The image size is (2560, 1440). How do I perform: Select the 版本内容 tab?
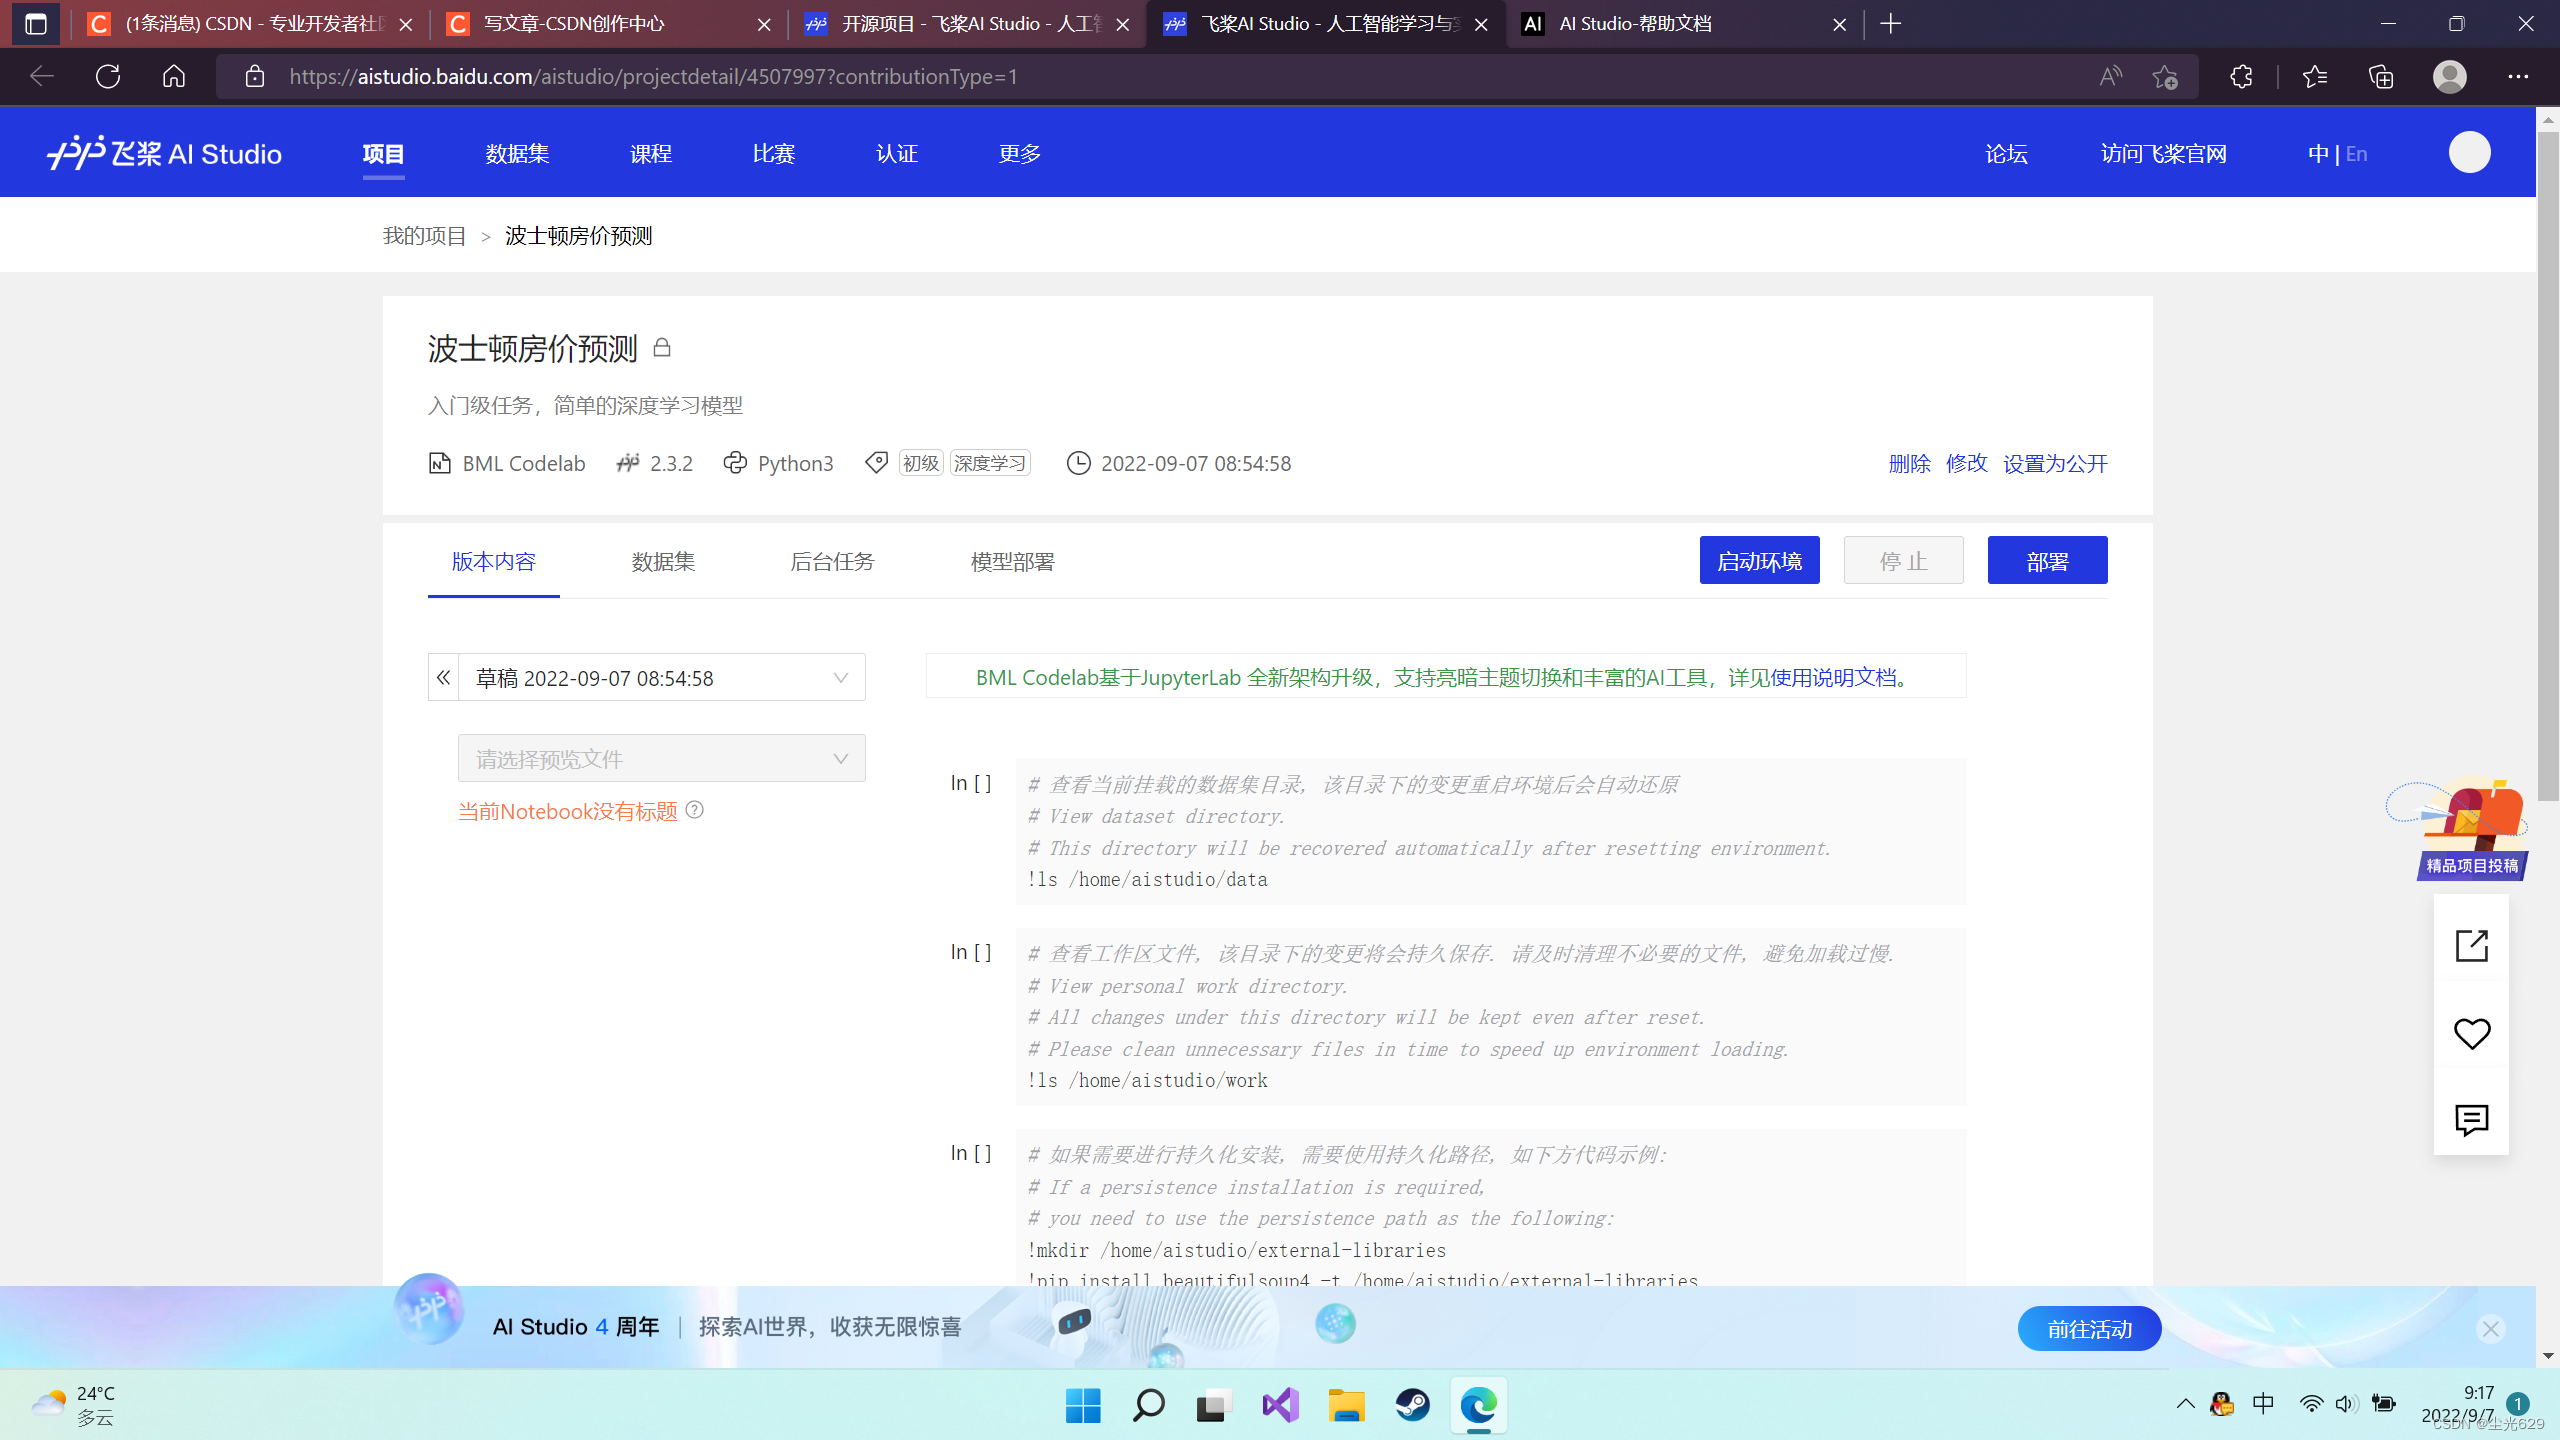[x=494, y=561]
